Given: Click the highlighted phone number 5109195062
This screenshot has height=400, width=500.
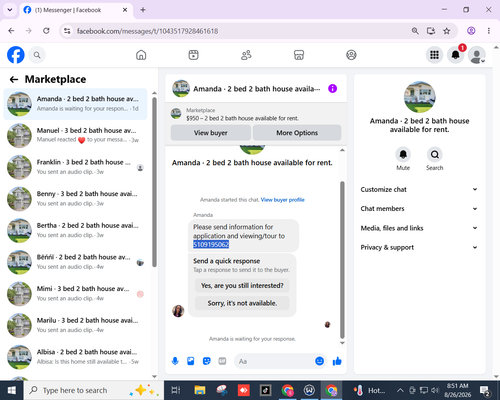Looking at the screenshot, I should pyautogui.click(x=211, y=245).
